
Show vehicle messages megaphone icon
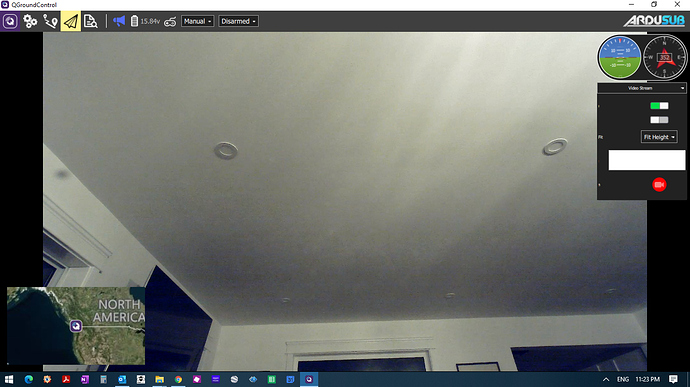119,21
